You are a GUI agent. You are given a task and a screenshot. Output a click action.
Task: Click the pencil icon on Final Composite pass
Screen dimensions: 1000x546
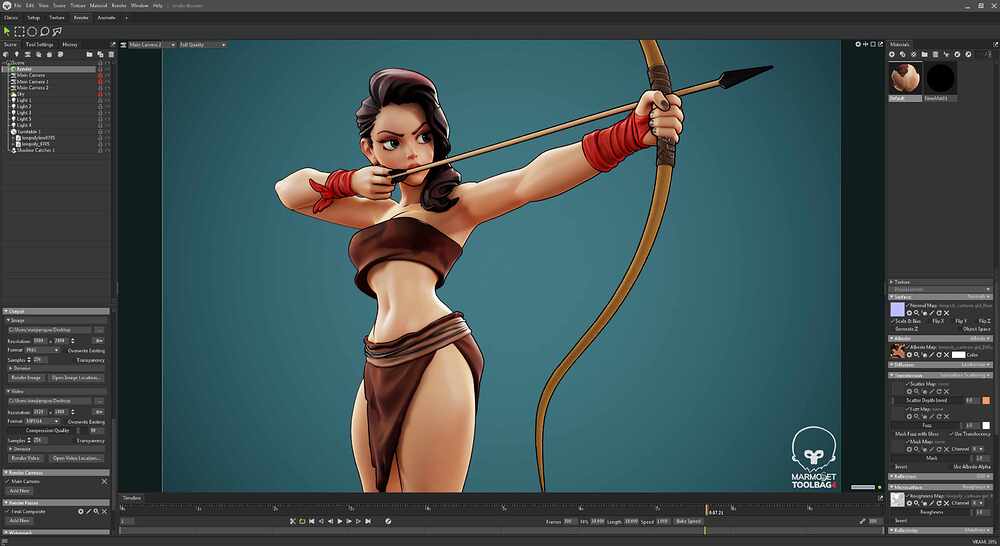click(89, 512)
